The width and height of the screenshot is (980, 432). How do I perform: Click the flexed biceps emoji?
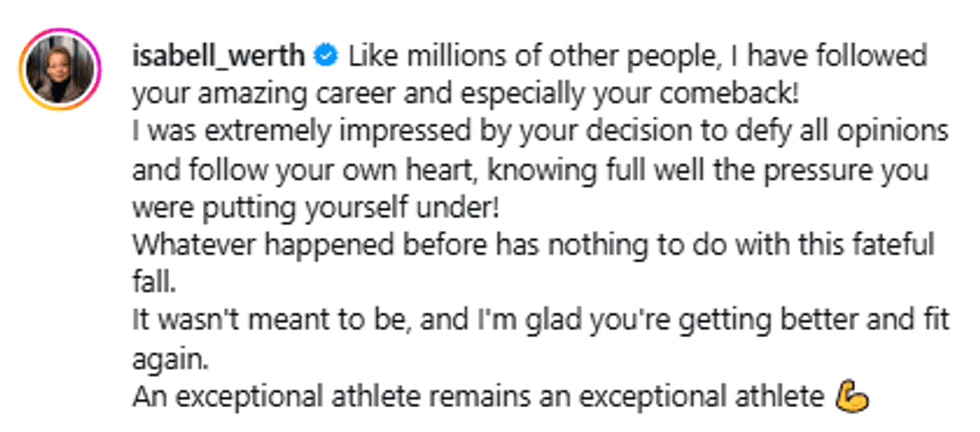(852, 397)
